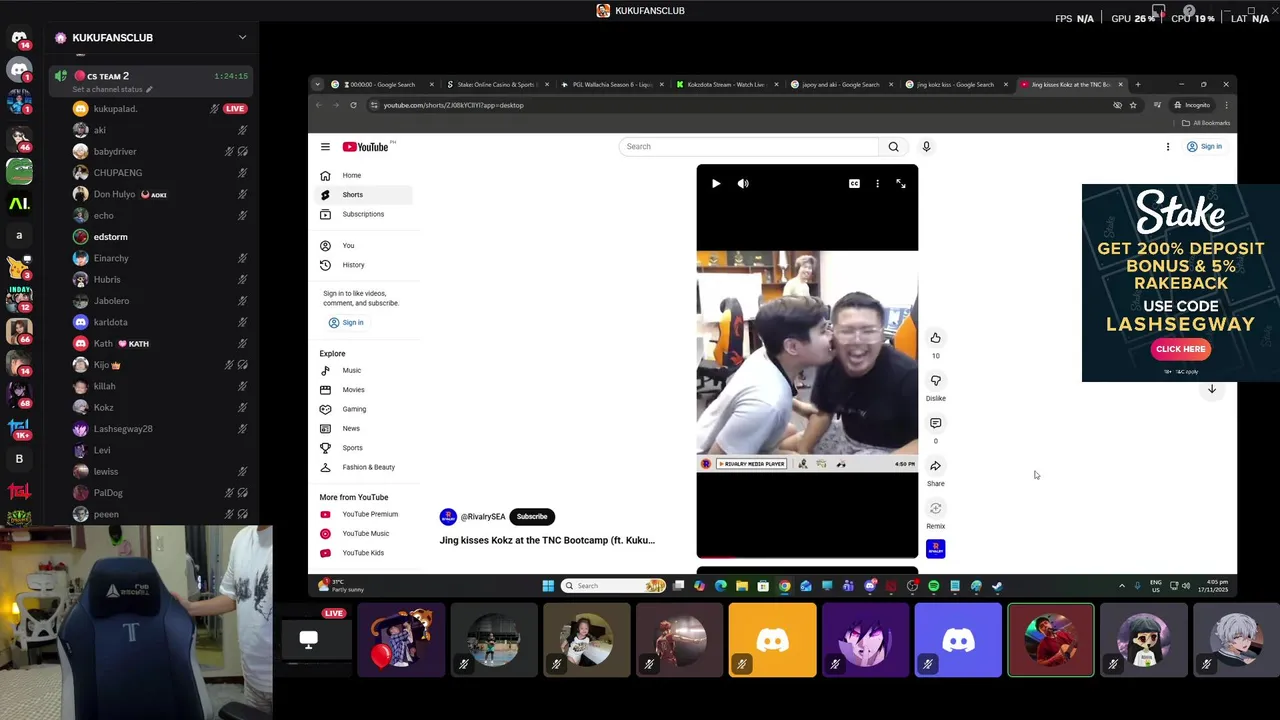
Task: Open new Chrome tab with plus
Action: (x=1138, y=84)
